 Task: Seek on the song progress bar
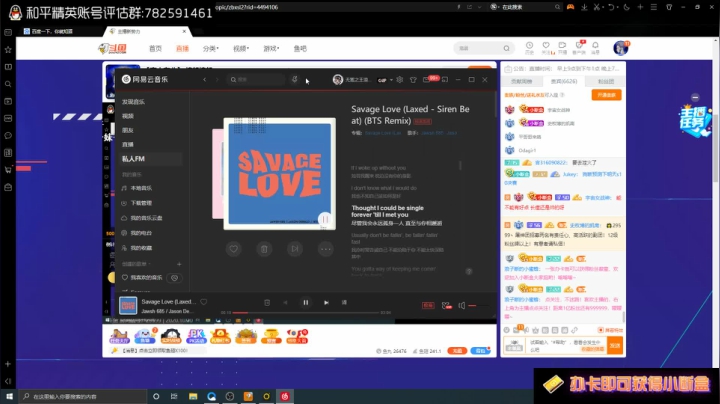306,313
